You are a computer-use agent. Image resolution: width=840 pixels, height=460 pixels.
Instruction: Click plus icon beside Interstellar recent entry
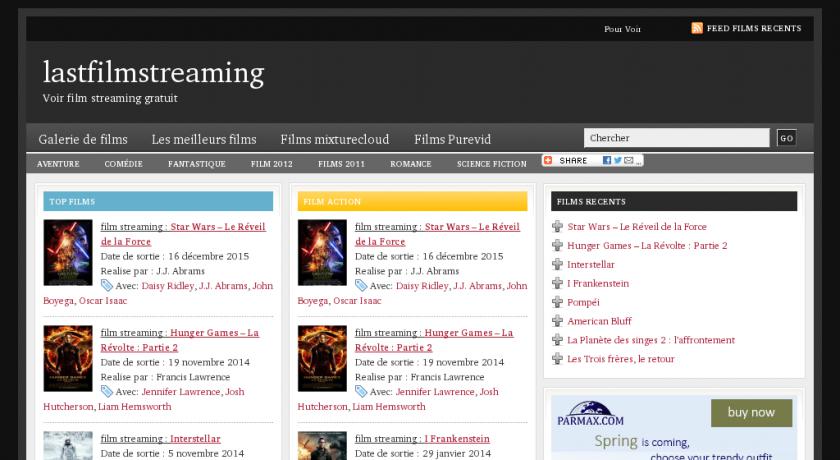[557, 264]
